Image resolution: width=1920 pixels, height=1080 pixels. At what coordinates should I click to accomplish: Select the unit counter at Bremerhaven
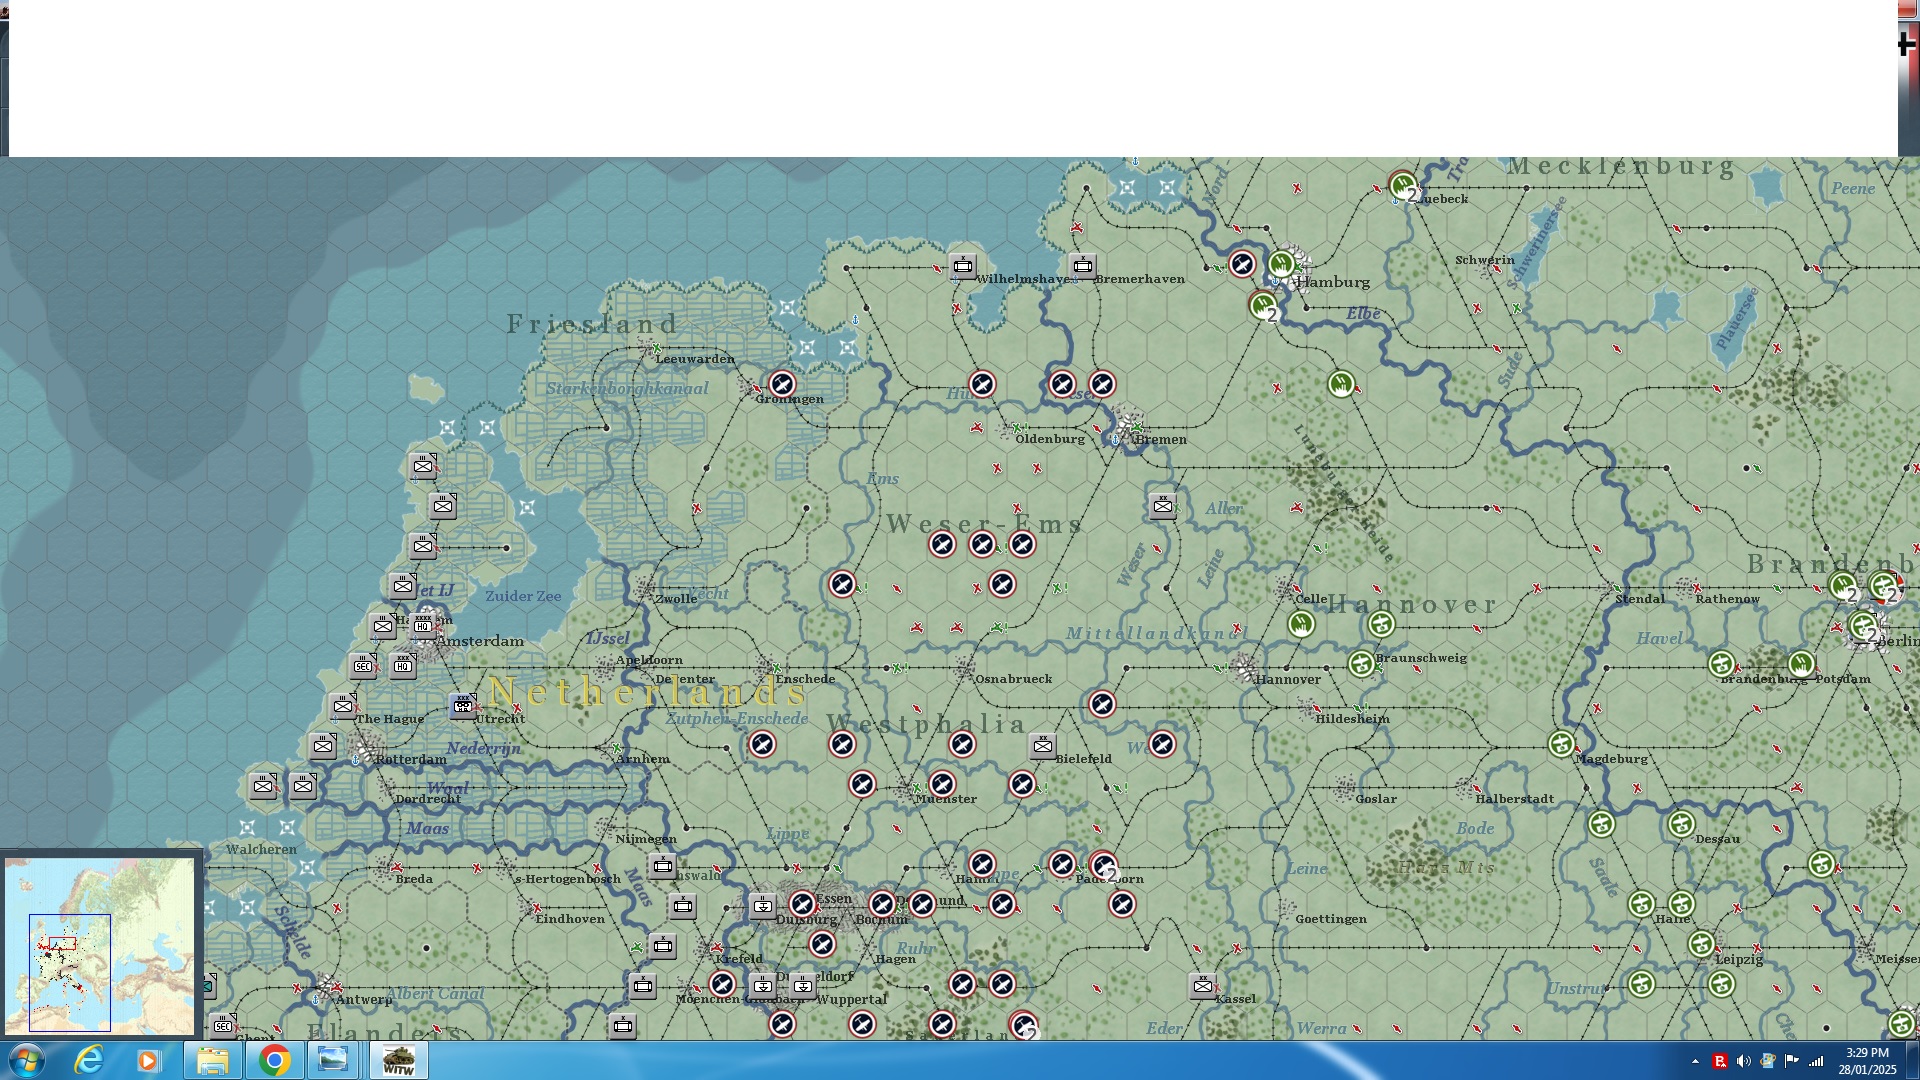pyautogui.click(x=1083, y=266)
